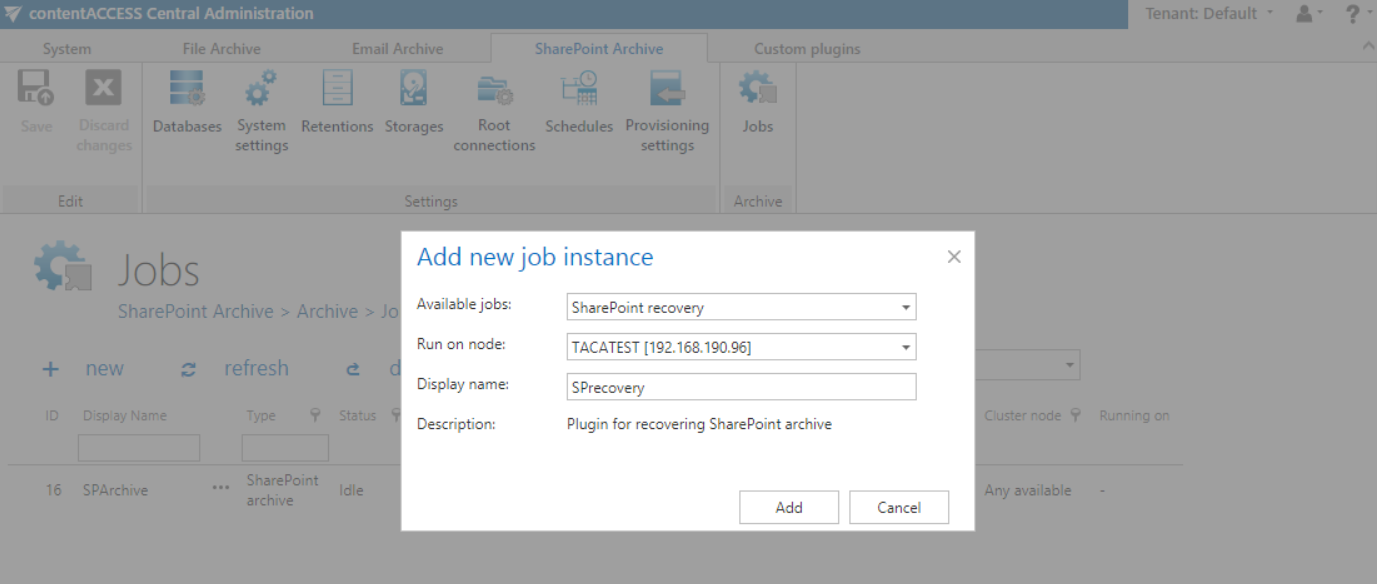Screen dimensions: 1377x584
Task: Open the Schedules calendar icon
Action: click(x=578, y=90)
